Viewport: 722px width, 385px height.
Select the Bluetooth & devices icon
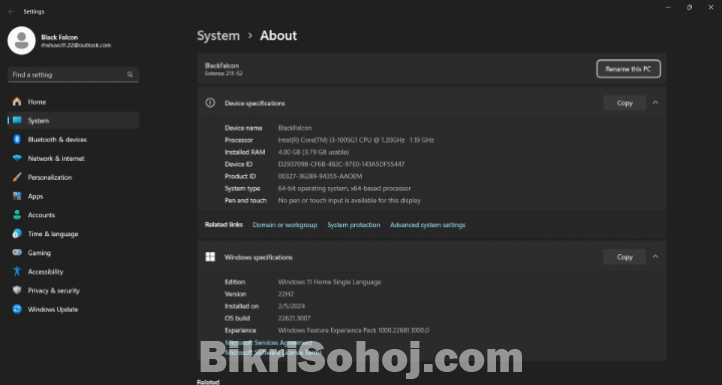pos(17,140)
